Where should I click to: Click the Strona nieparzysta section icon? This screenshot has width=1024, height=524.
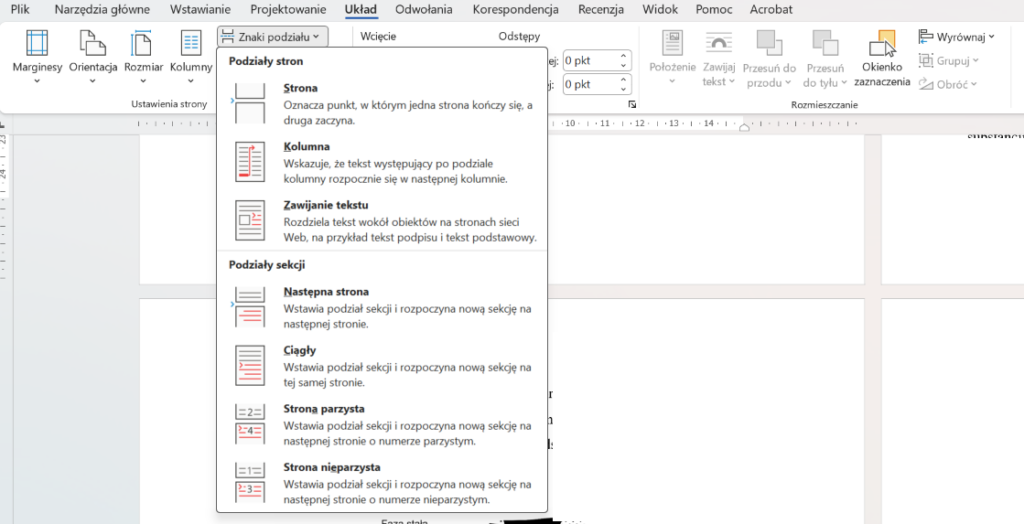click(x=249, y=482)
